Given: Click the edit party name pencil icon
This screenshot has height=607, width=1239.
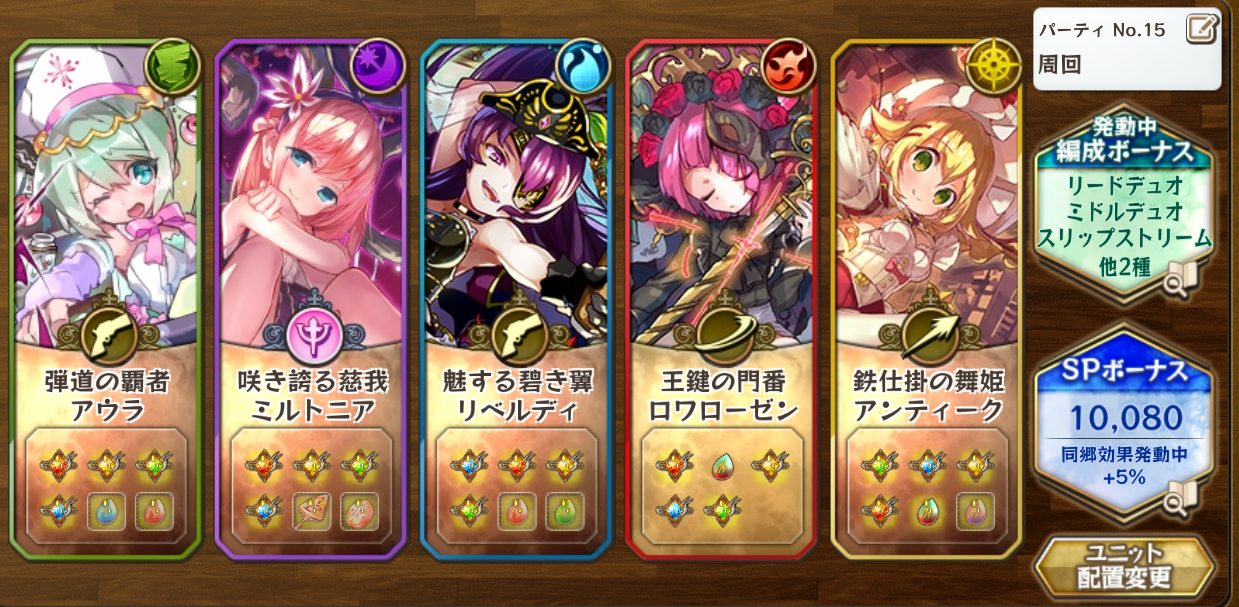Looking at the screenshot, I should click(x=1203, y=28).
